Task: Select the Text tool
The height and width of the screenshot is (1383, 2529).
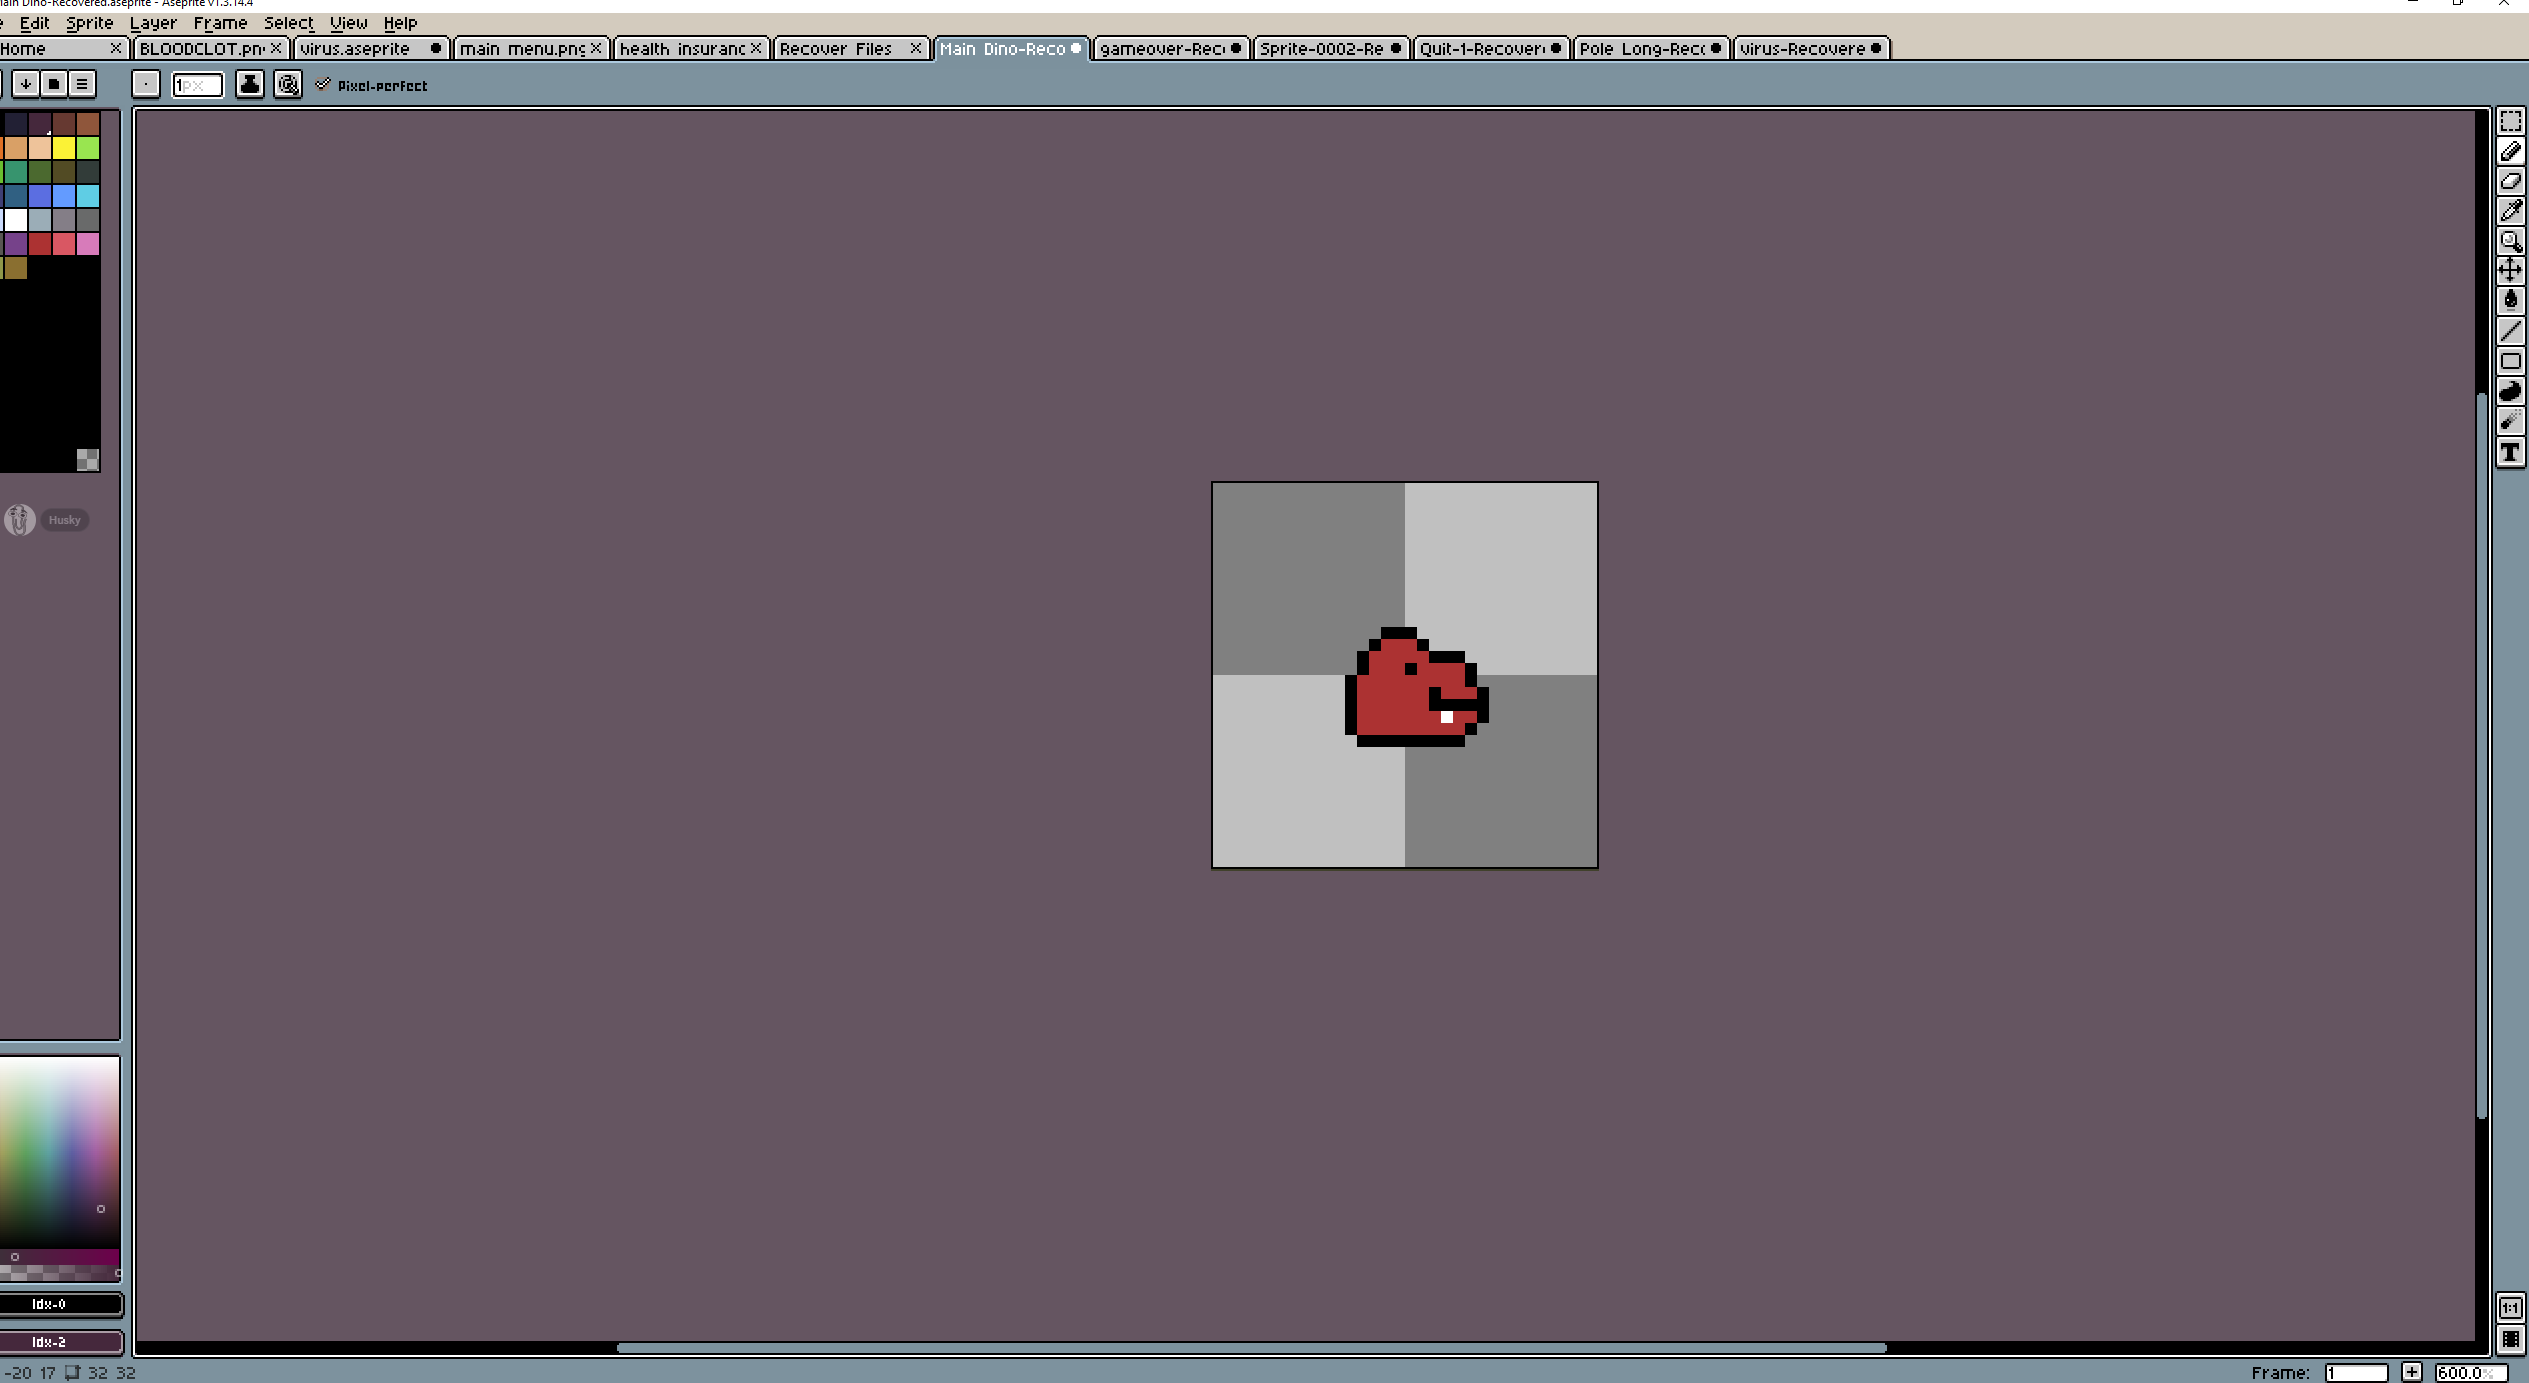Action: 2510,452
